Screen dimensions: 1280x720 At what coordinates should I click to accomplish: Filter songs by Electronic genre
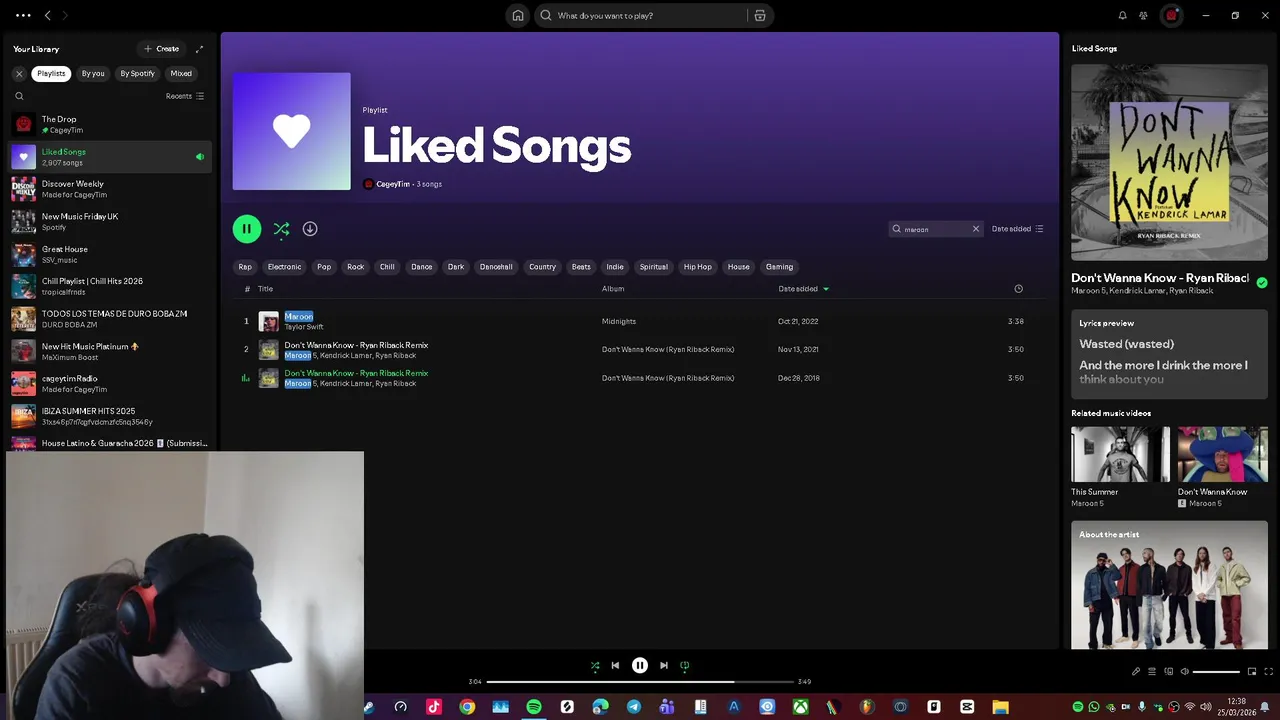tap(284, 267)
